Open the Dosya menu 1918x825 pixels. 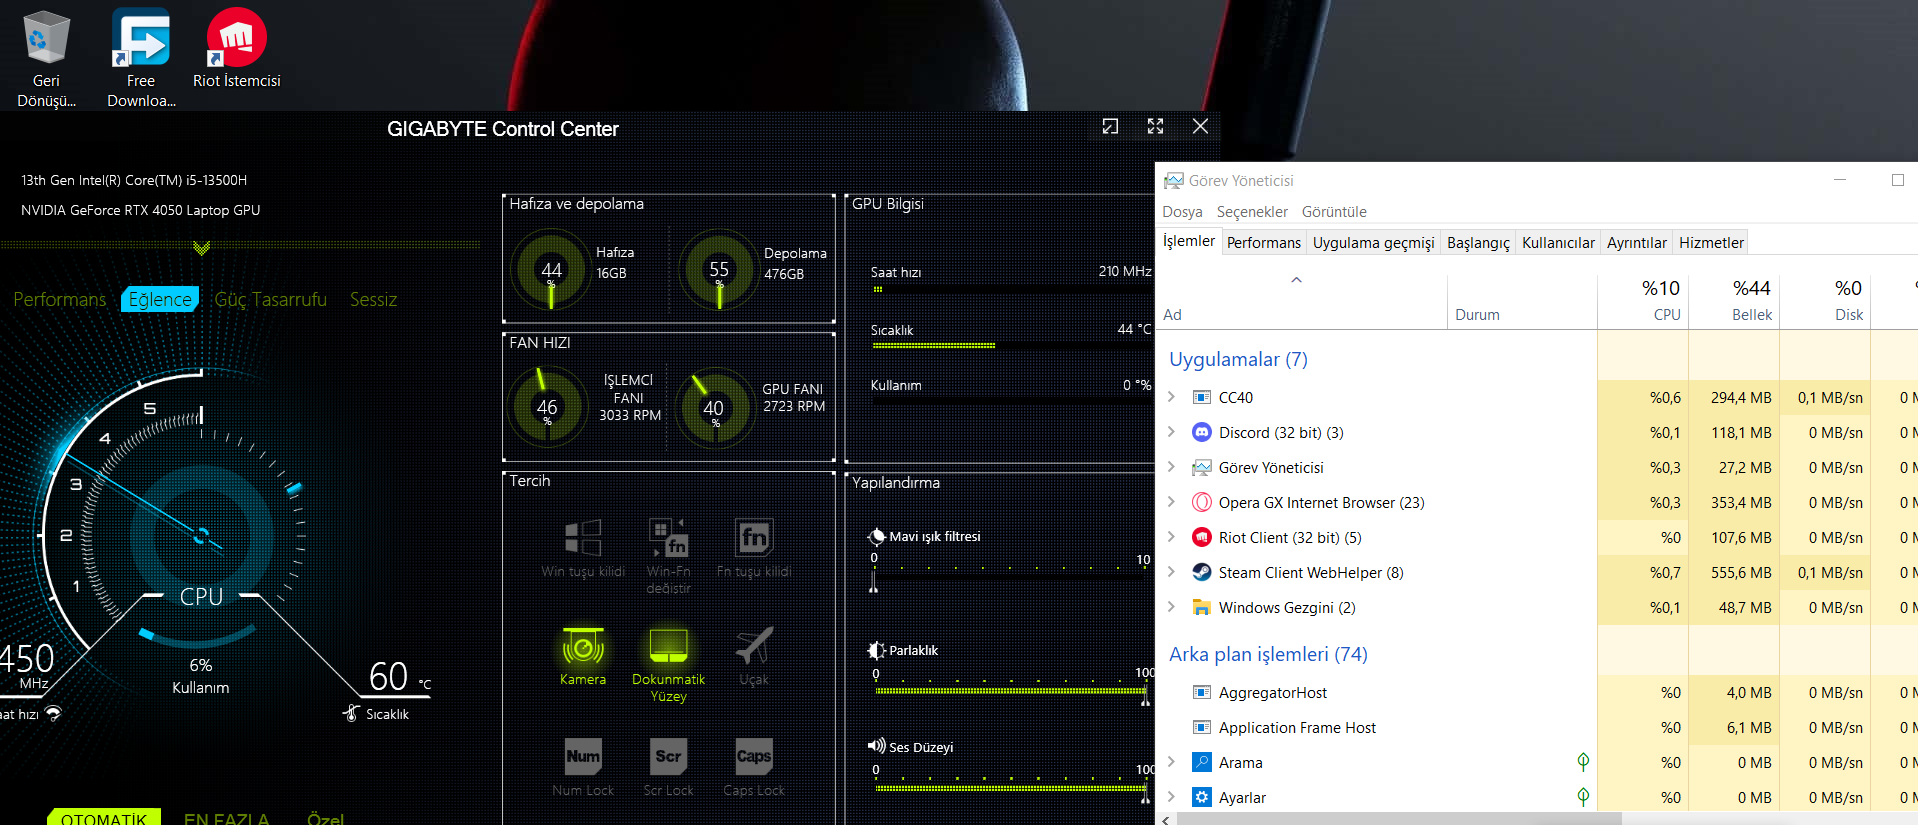pos(1182,212)
